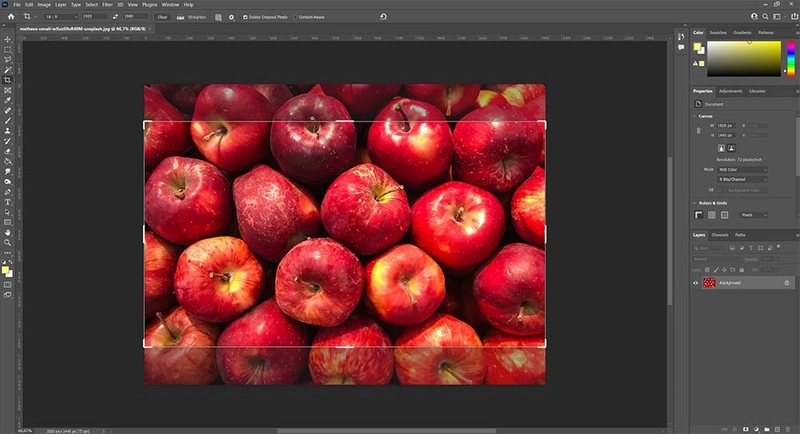
Task: Click the Create new layer icon
Action: tap(777, 429)
